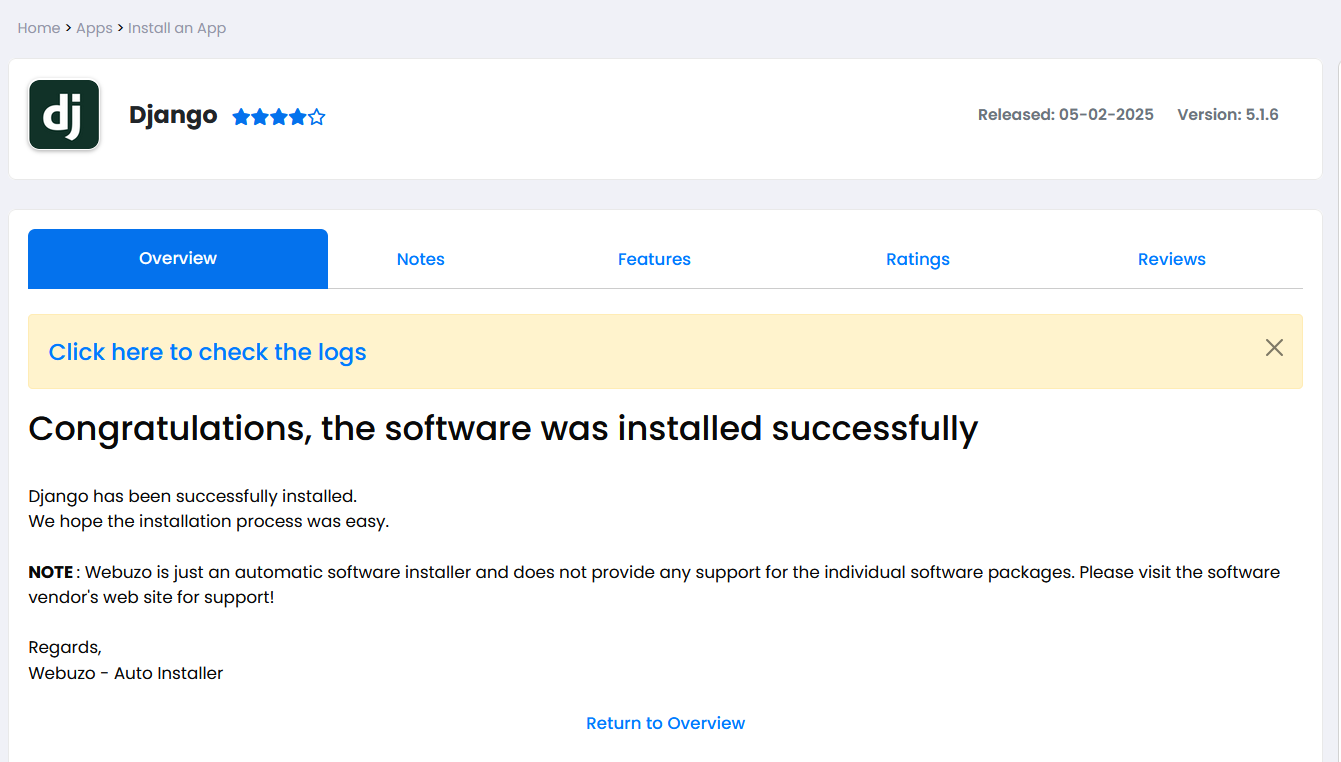Switch to the Notes tab
Screen dimensions: 1341x762
click(x=420, y=259)
